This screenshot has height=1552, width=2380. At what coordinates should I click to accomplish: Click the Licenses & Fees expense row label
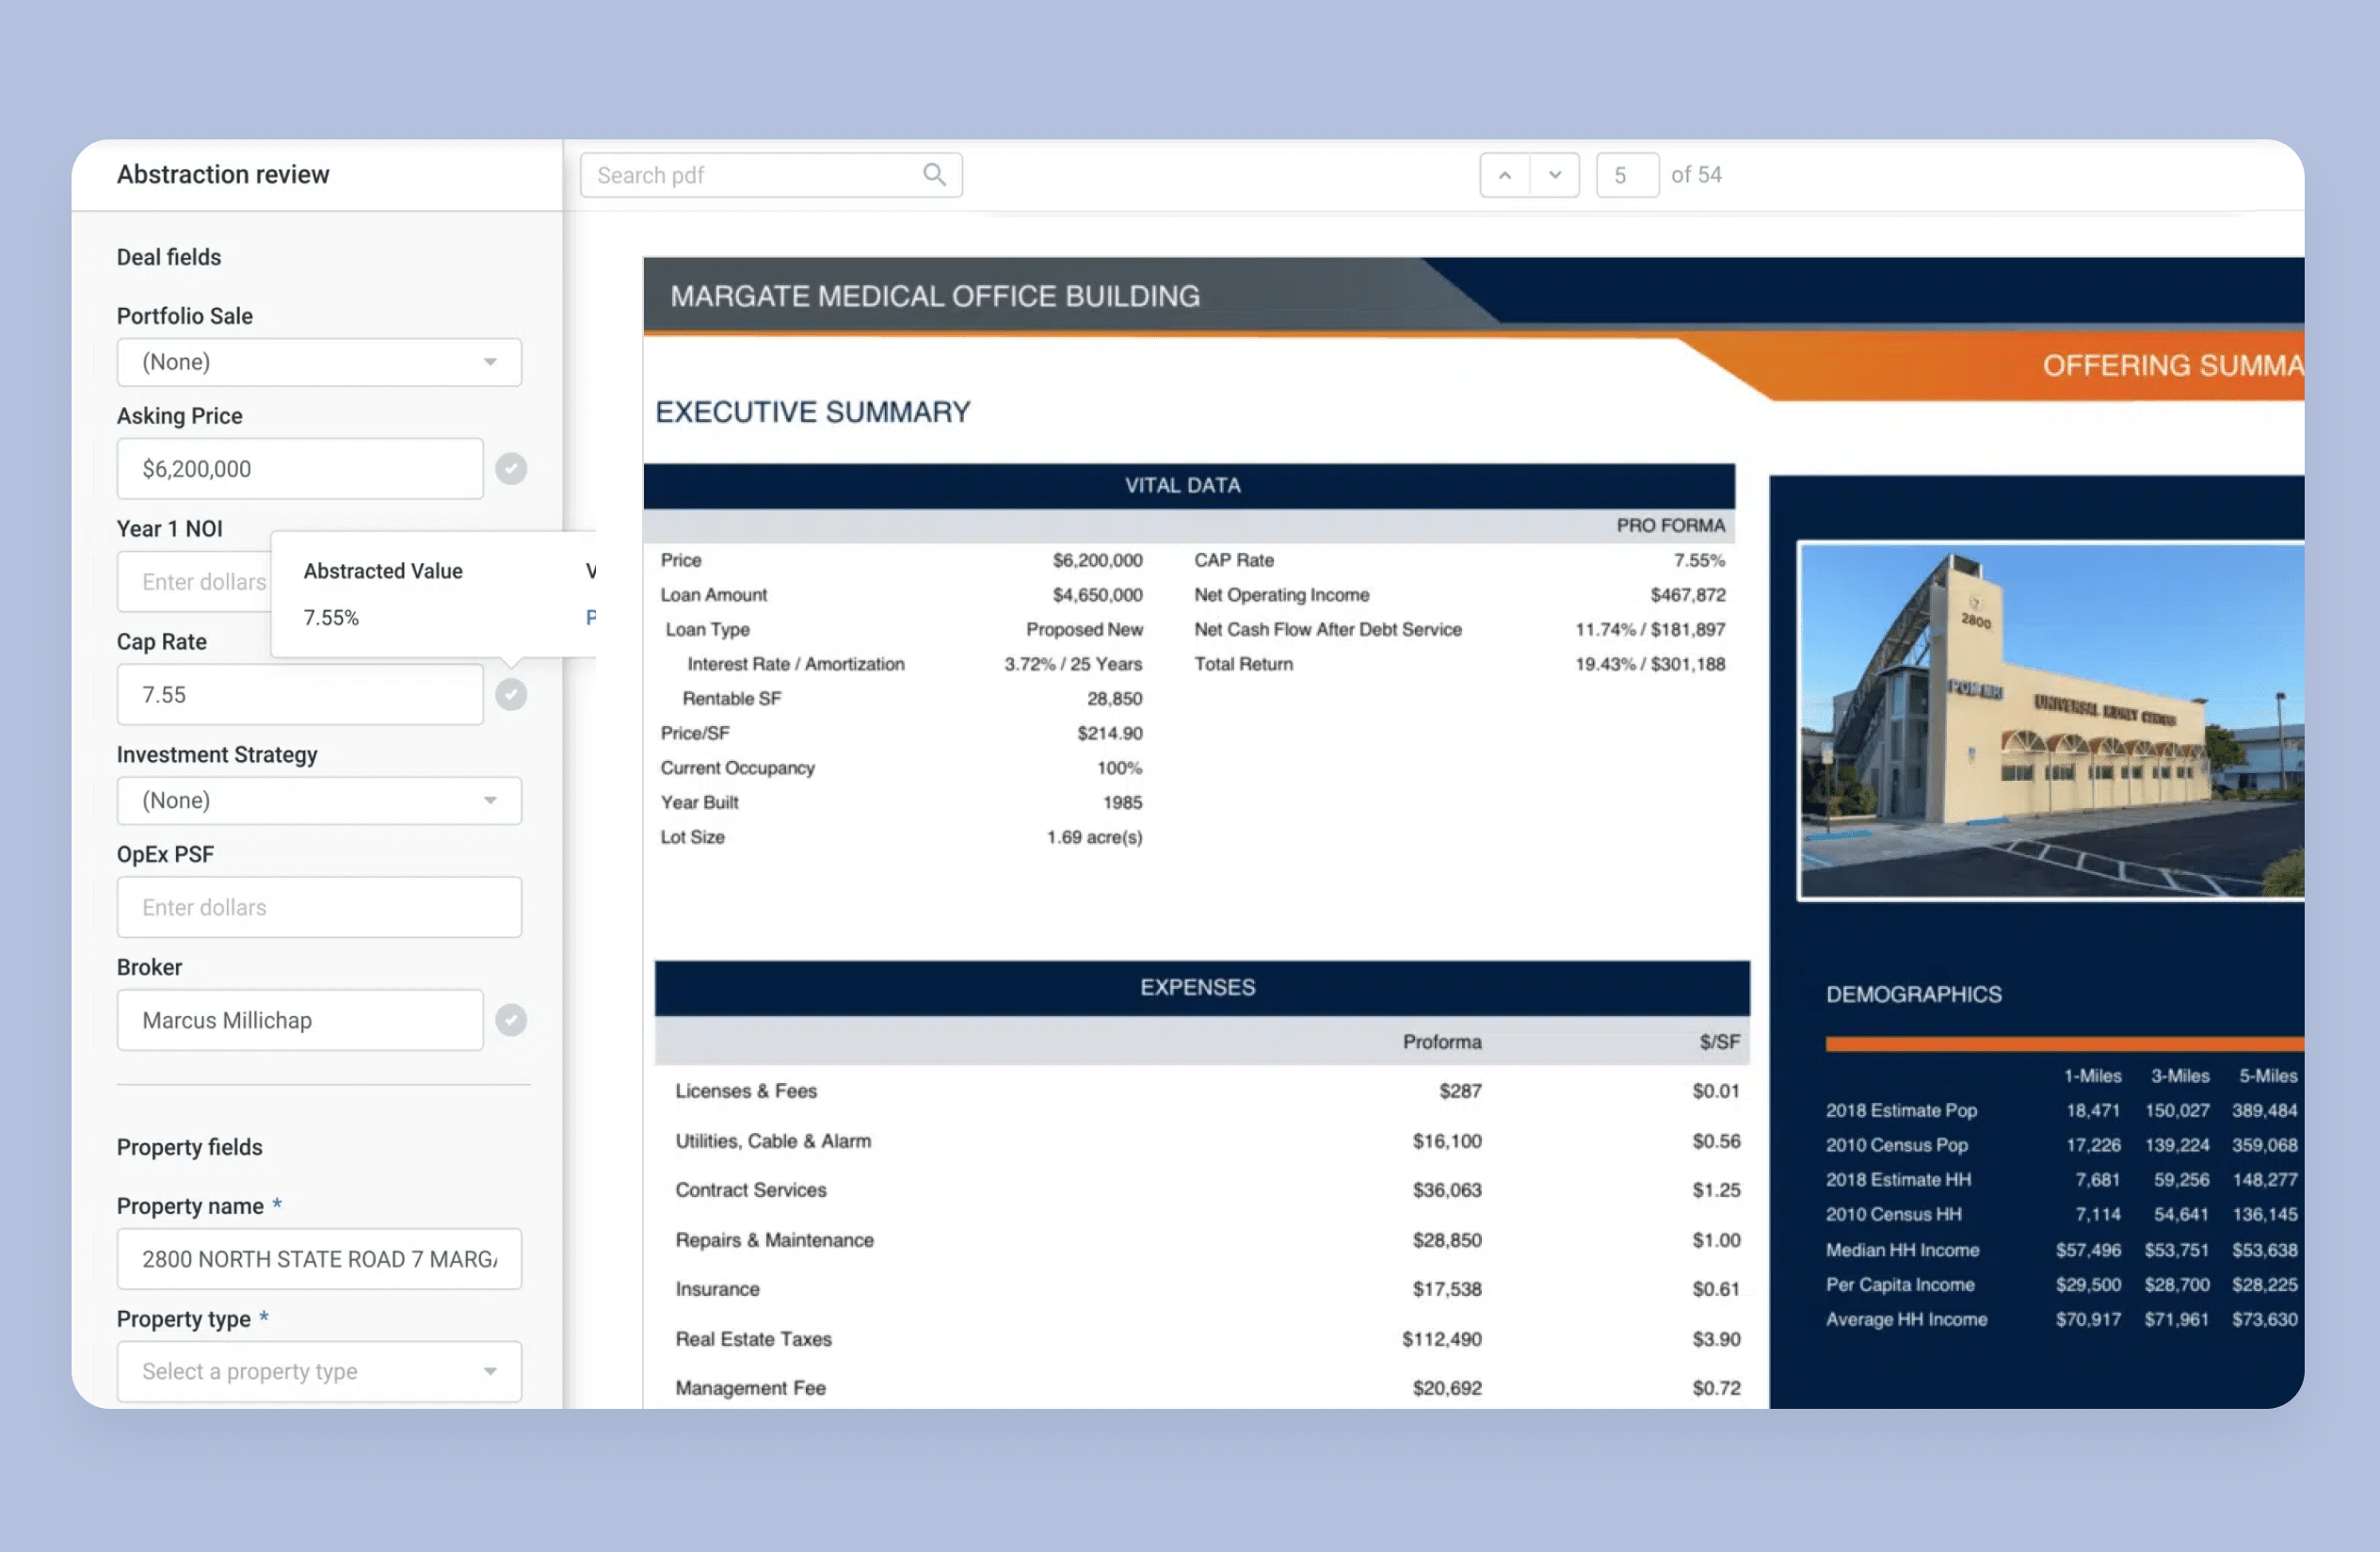click(746, 1091)
